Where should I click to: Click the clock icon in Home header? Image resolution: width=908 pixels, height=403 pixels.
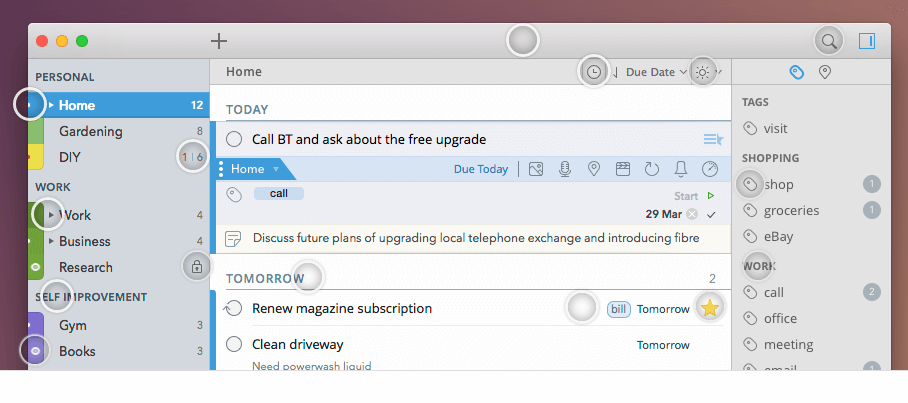pos(594,72)
